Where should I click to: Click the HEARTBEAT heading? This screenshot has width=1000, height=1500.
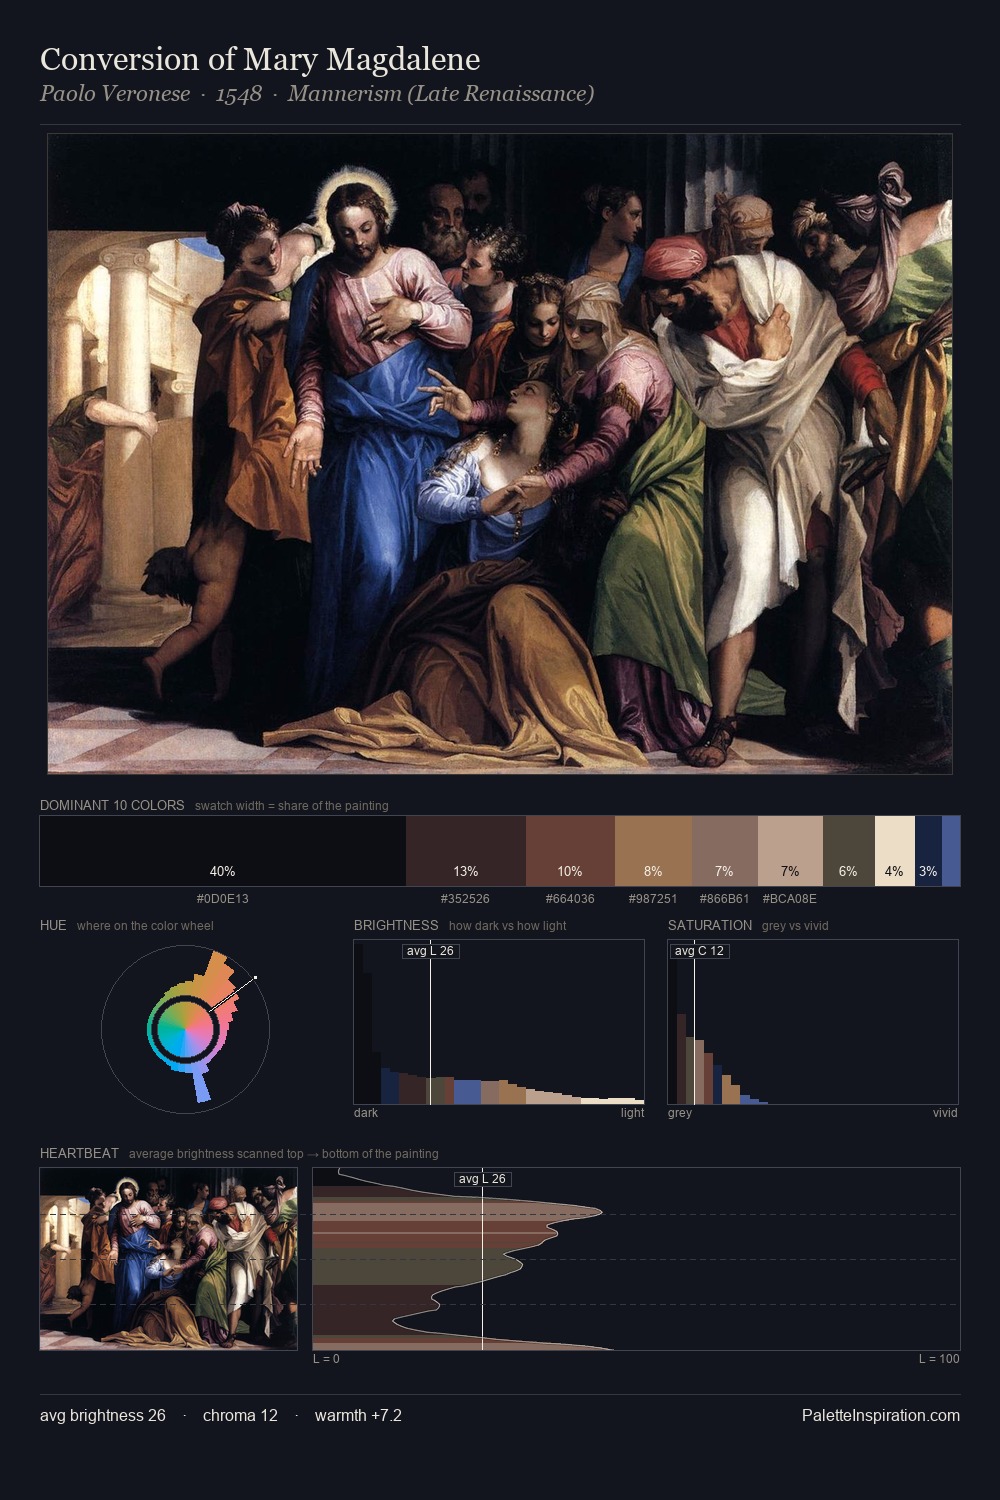[79, 1153]
